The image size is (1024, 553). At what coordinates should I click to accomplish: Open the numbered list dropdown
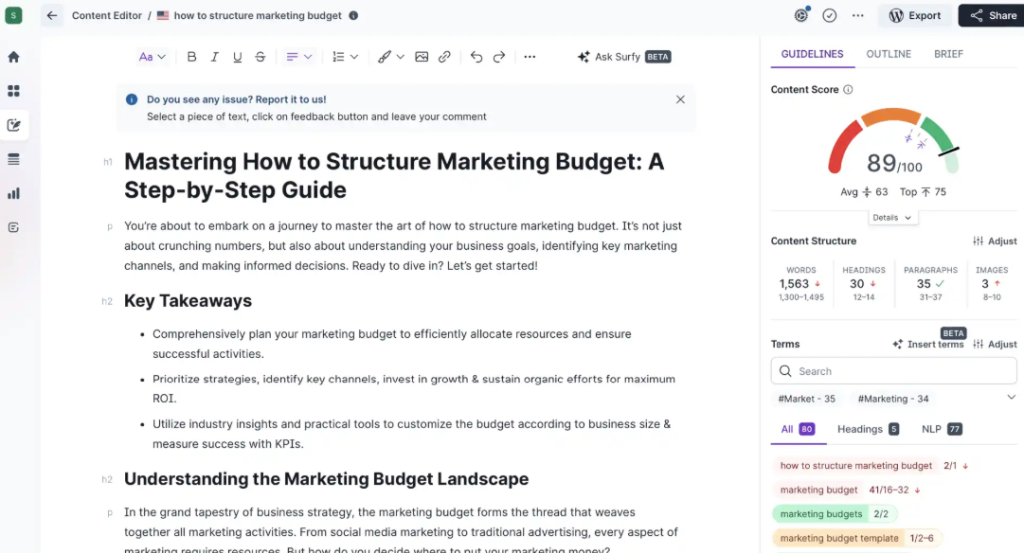click(x=345, y=57)
